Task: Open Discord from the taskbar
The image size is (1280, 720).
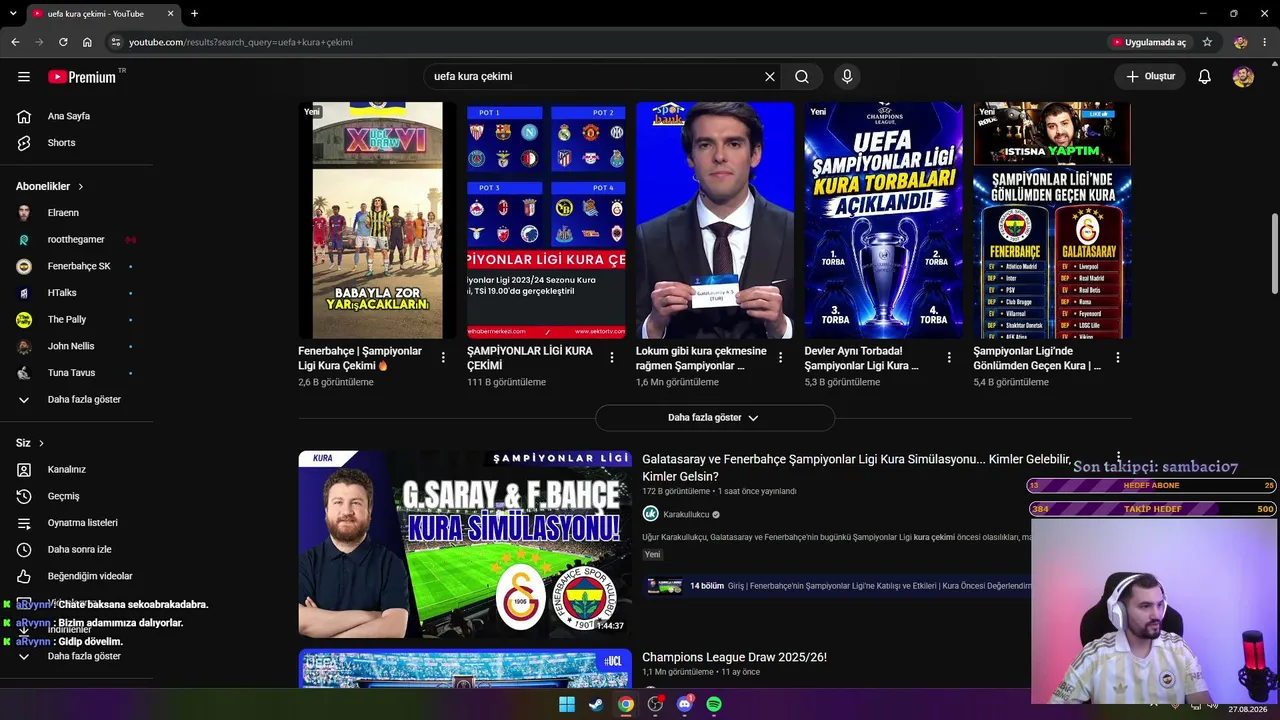Action: pyautogui.click(x=685, y=704)
